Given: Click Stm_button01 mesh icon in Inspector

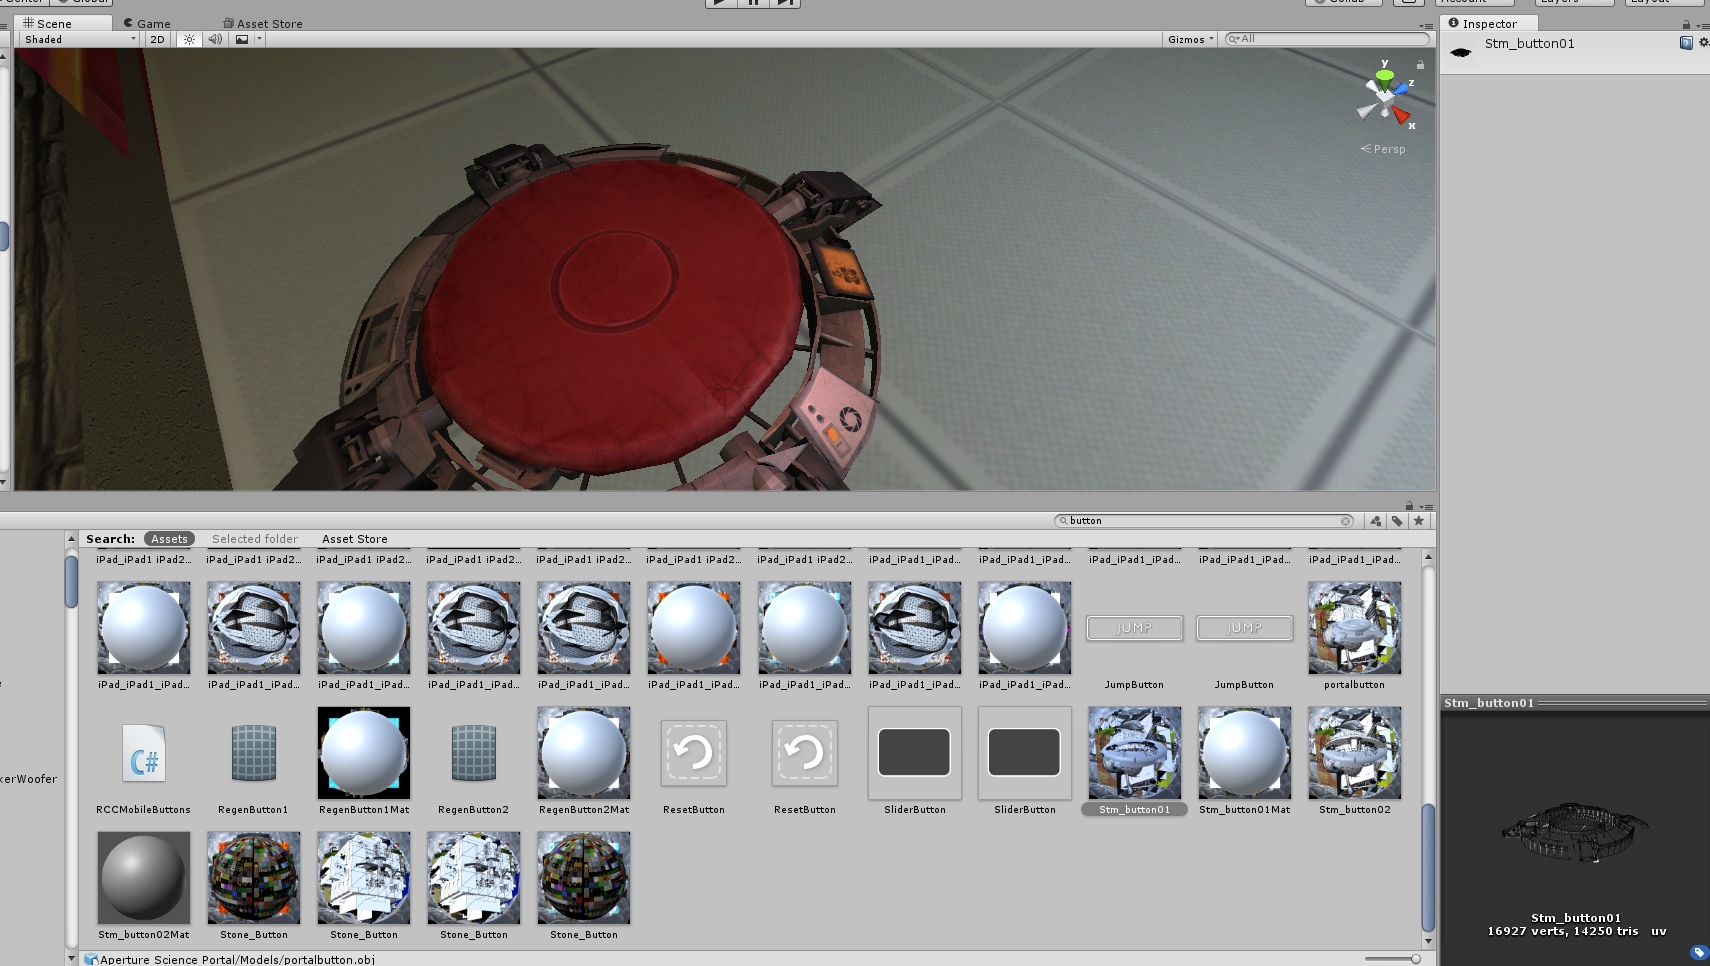Looking at the screenshot, I should pyautogui.click(x=1461, y=52).
